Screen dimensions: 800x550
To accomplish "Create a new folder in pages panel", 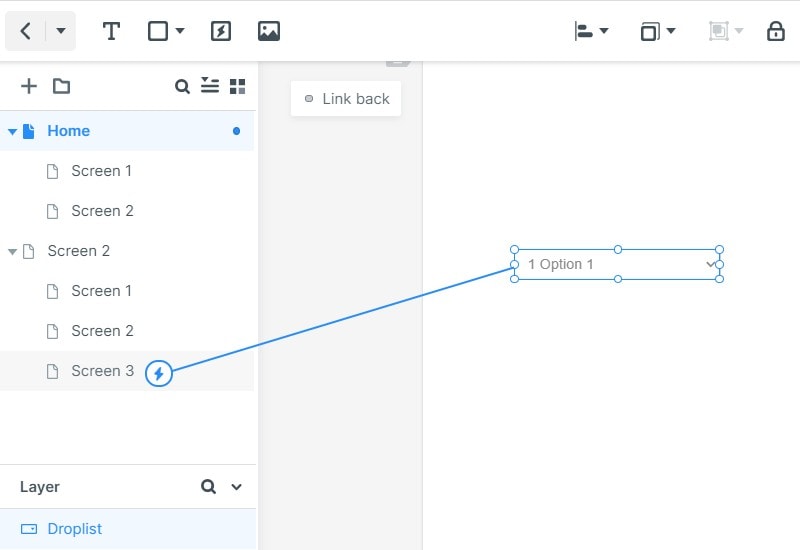I will click(x=61, y=86).
